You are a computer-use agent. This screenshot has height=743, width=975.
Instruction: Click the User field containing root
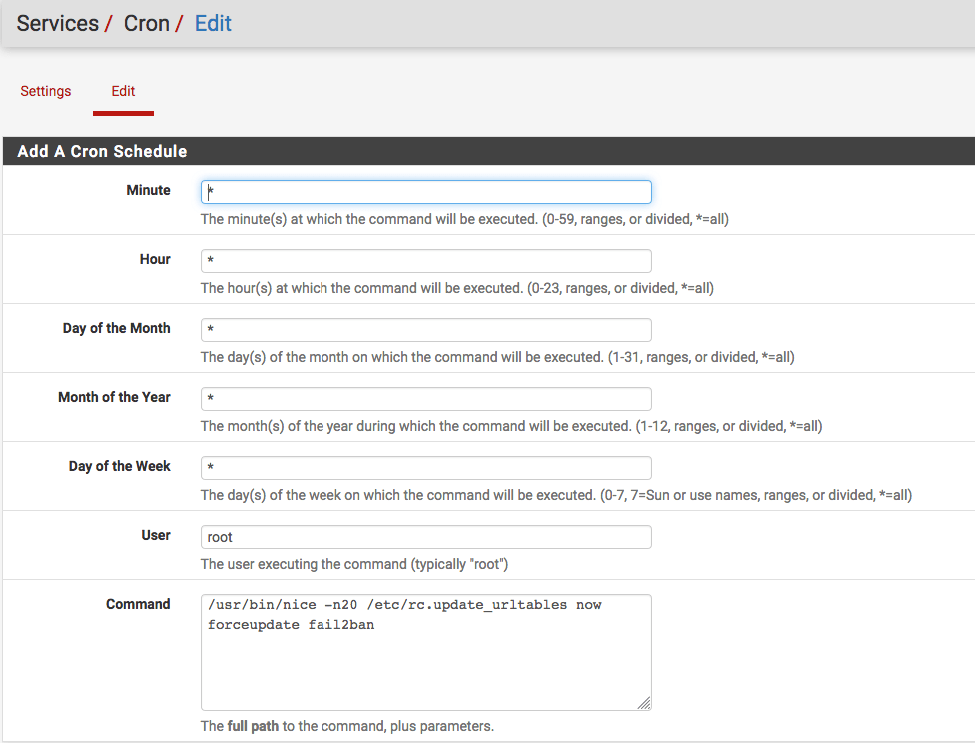tap(426, 536)
